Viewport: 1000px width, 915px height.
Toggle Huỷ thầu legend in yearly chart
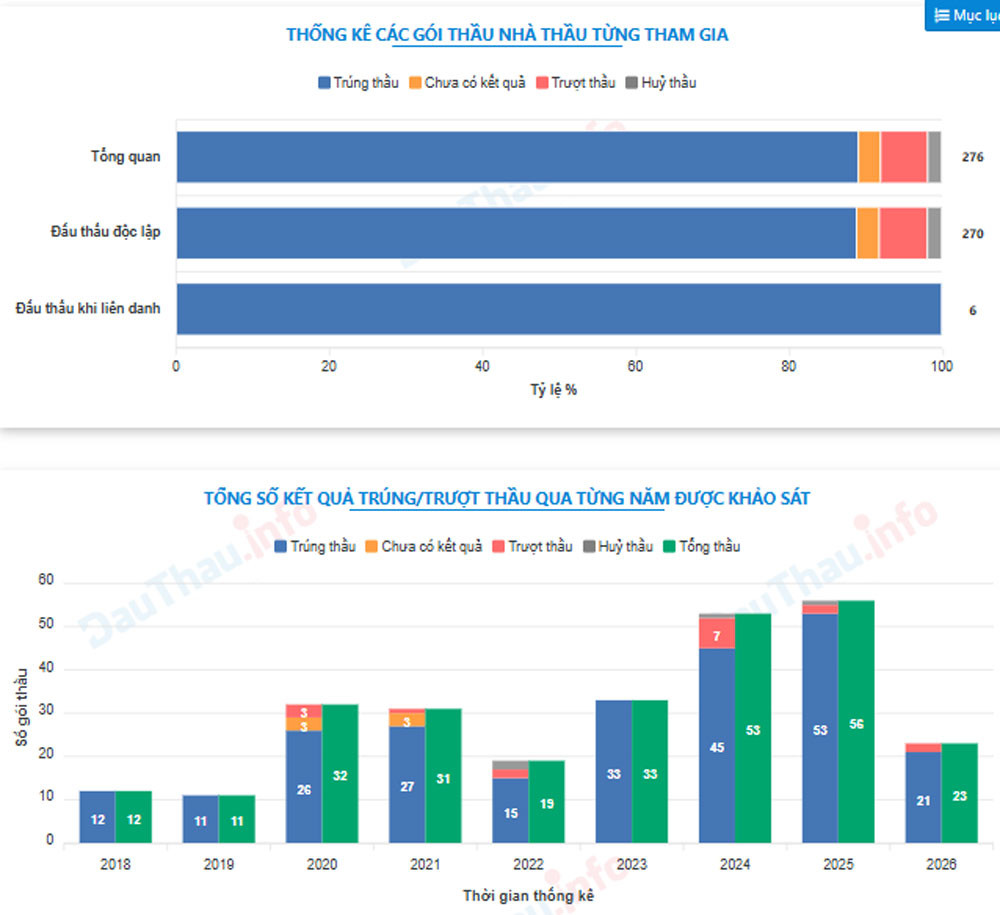coord(618,546)
